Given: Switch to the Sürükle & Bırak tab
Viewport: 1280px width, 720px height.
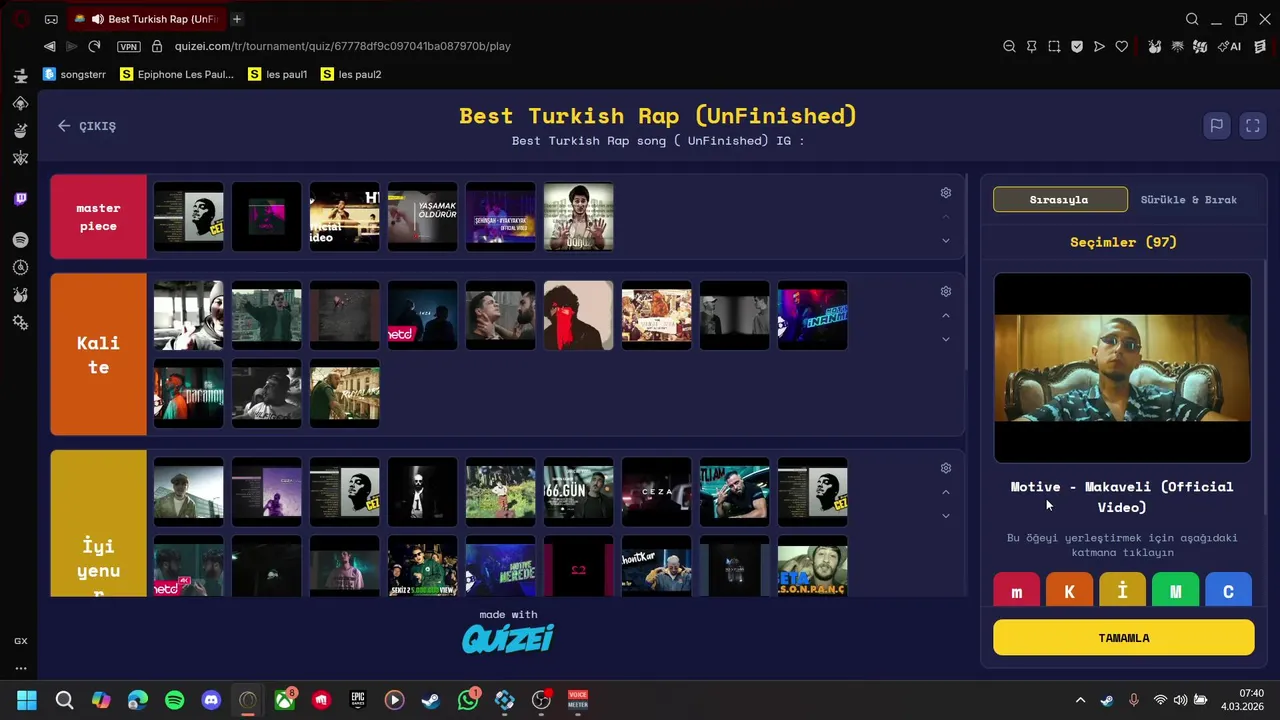Looking at the screenshot, I should coord(1189,199).
